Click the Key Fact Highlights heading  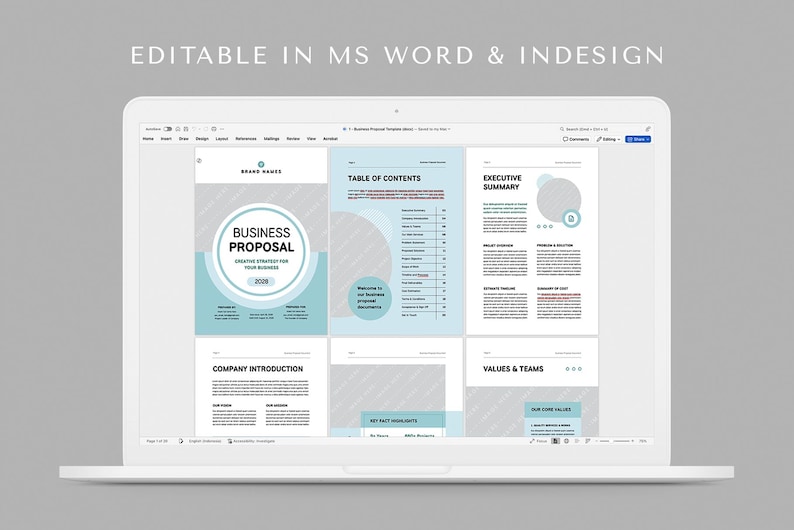click(x=393, y=421)
